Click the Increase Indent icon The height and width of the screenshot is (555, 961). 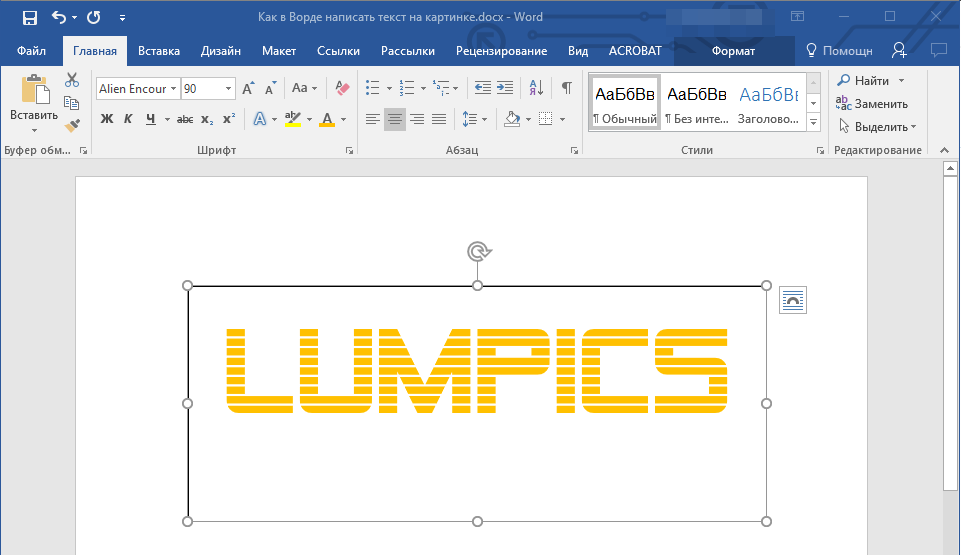pos(505,88)
